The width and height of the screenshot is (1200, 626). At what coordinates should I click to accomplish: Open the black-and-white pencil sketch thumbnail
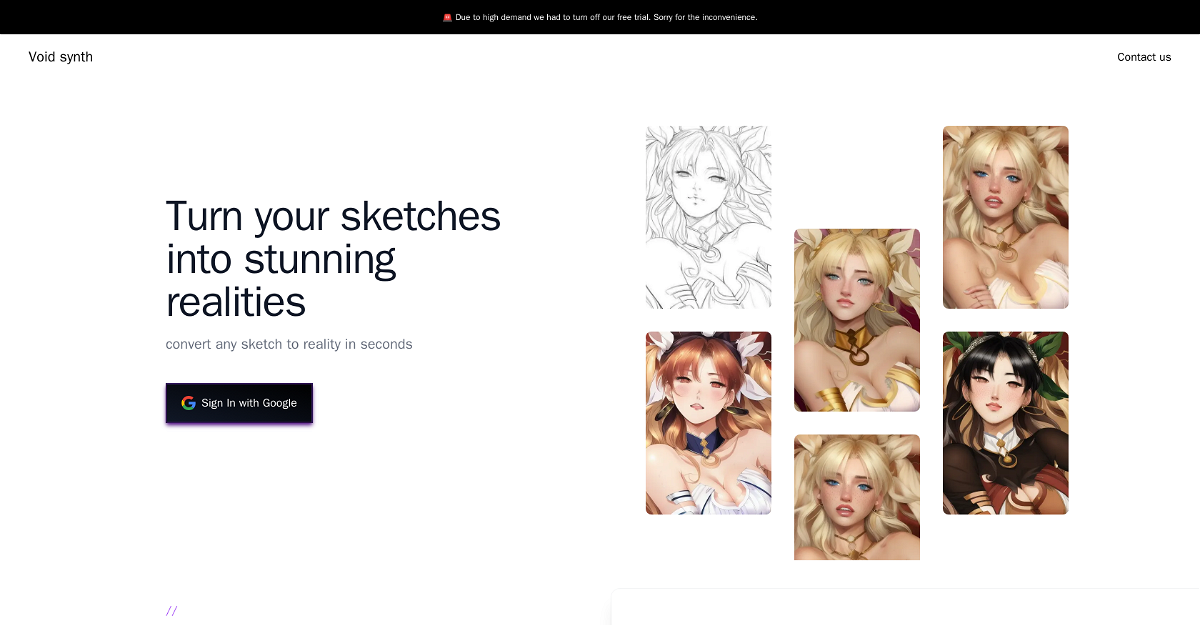point(708,217)
